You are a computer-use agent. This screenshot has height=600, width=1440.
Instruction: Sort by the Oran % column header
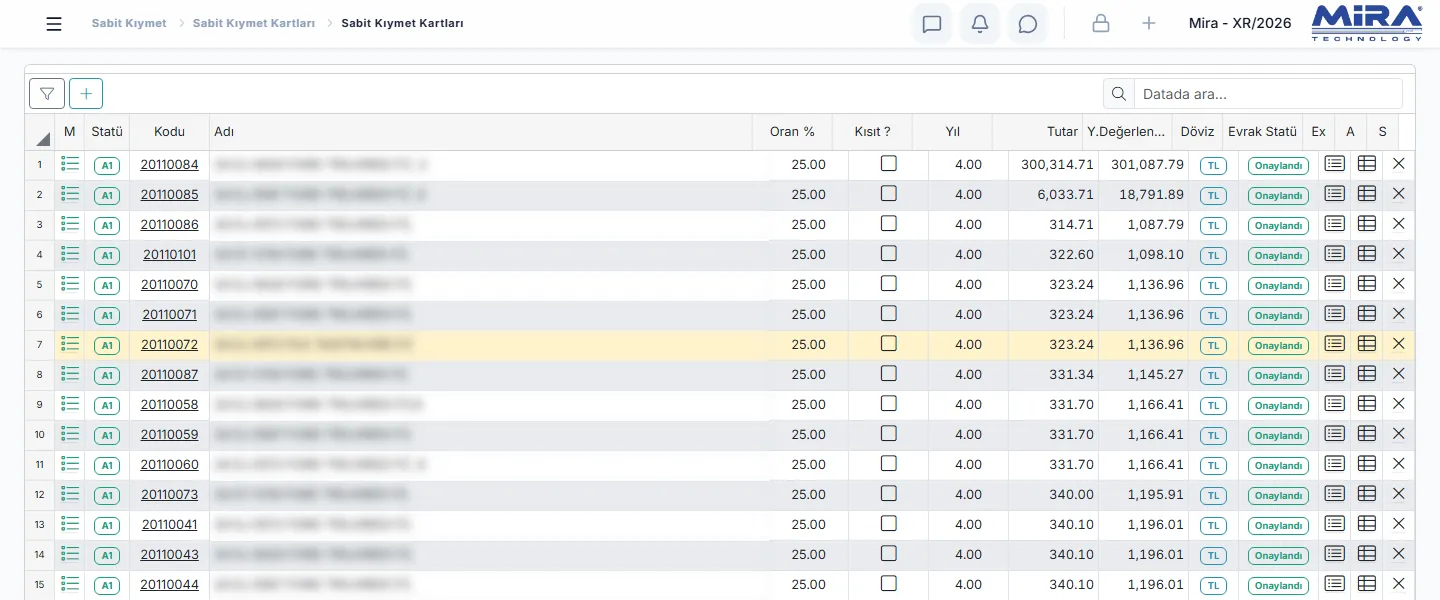792,132
